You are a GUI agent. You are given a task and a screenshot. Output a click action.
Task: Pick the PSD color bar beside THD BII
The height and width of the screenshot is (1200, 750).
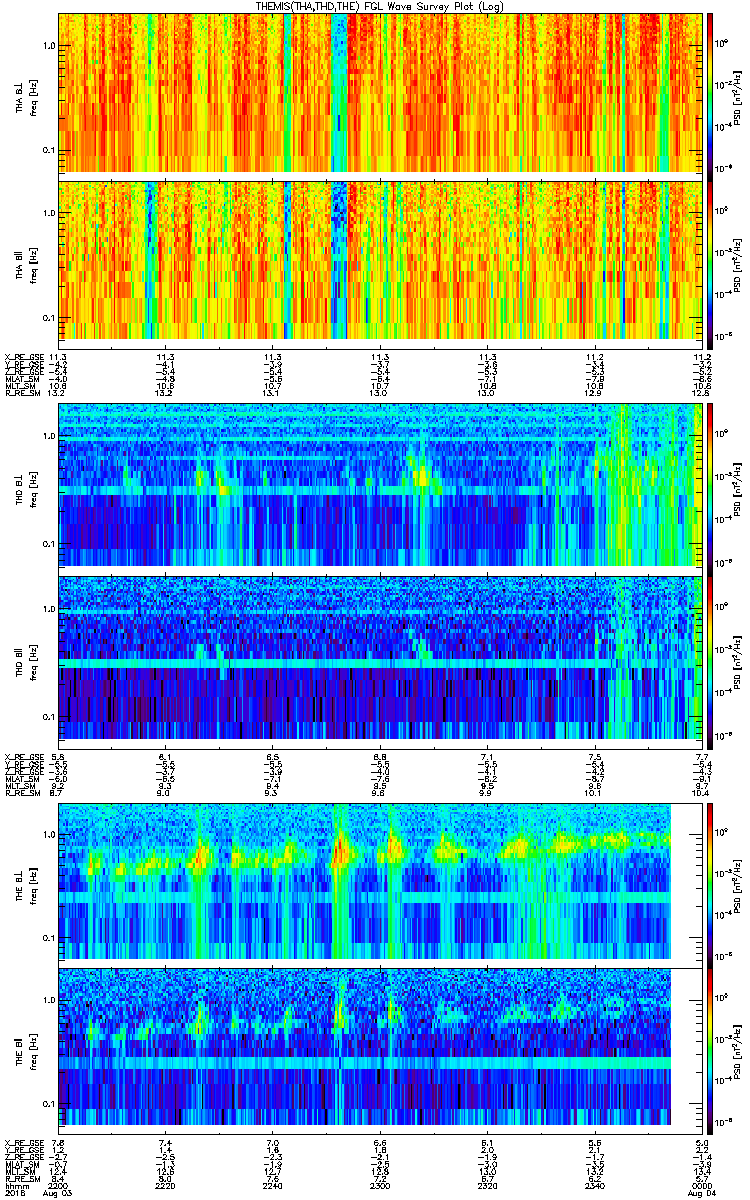pyautogui.click(x=711, y=657)
